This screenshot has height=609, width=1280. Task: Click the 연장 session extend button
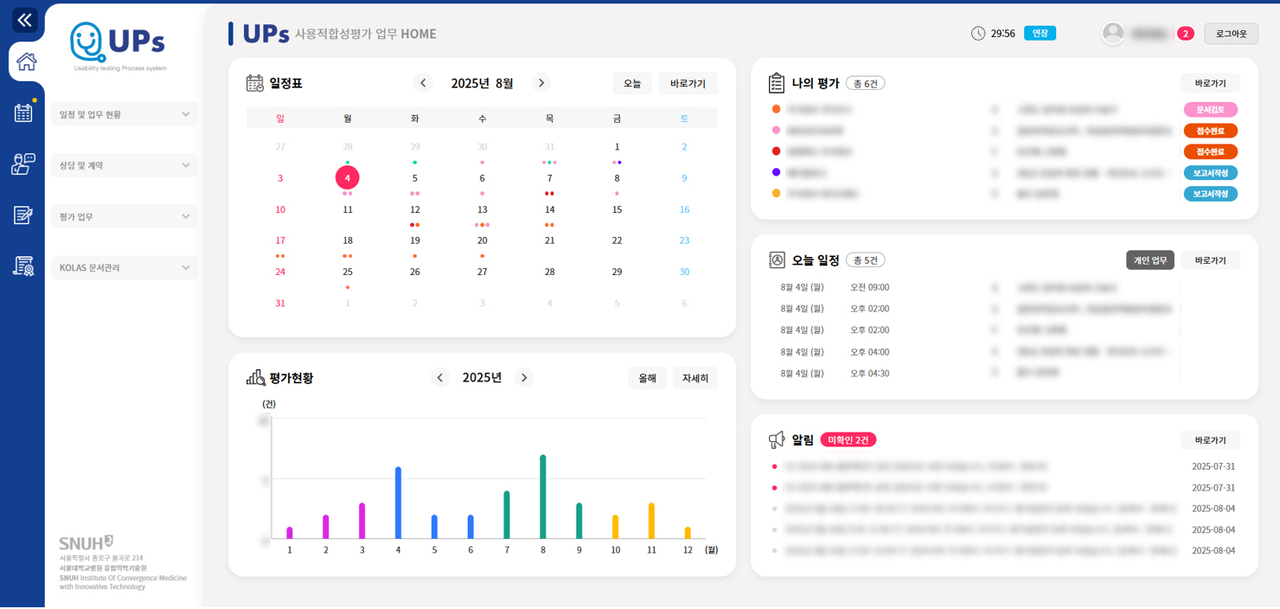pyautogui.click(x=1040, y=33)
